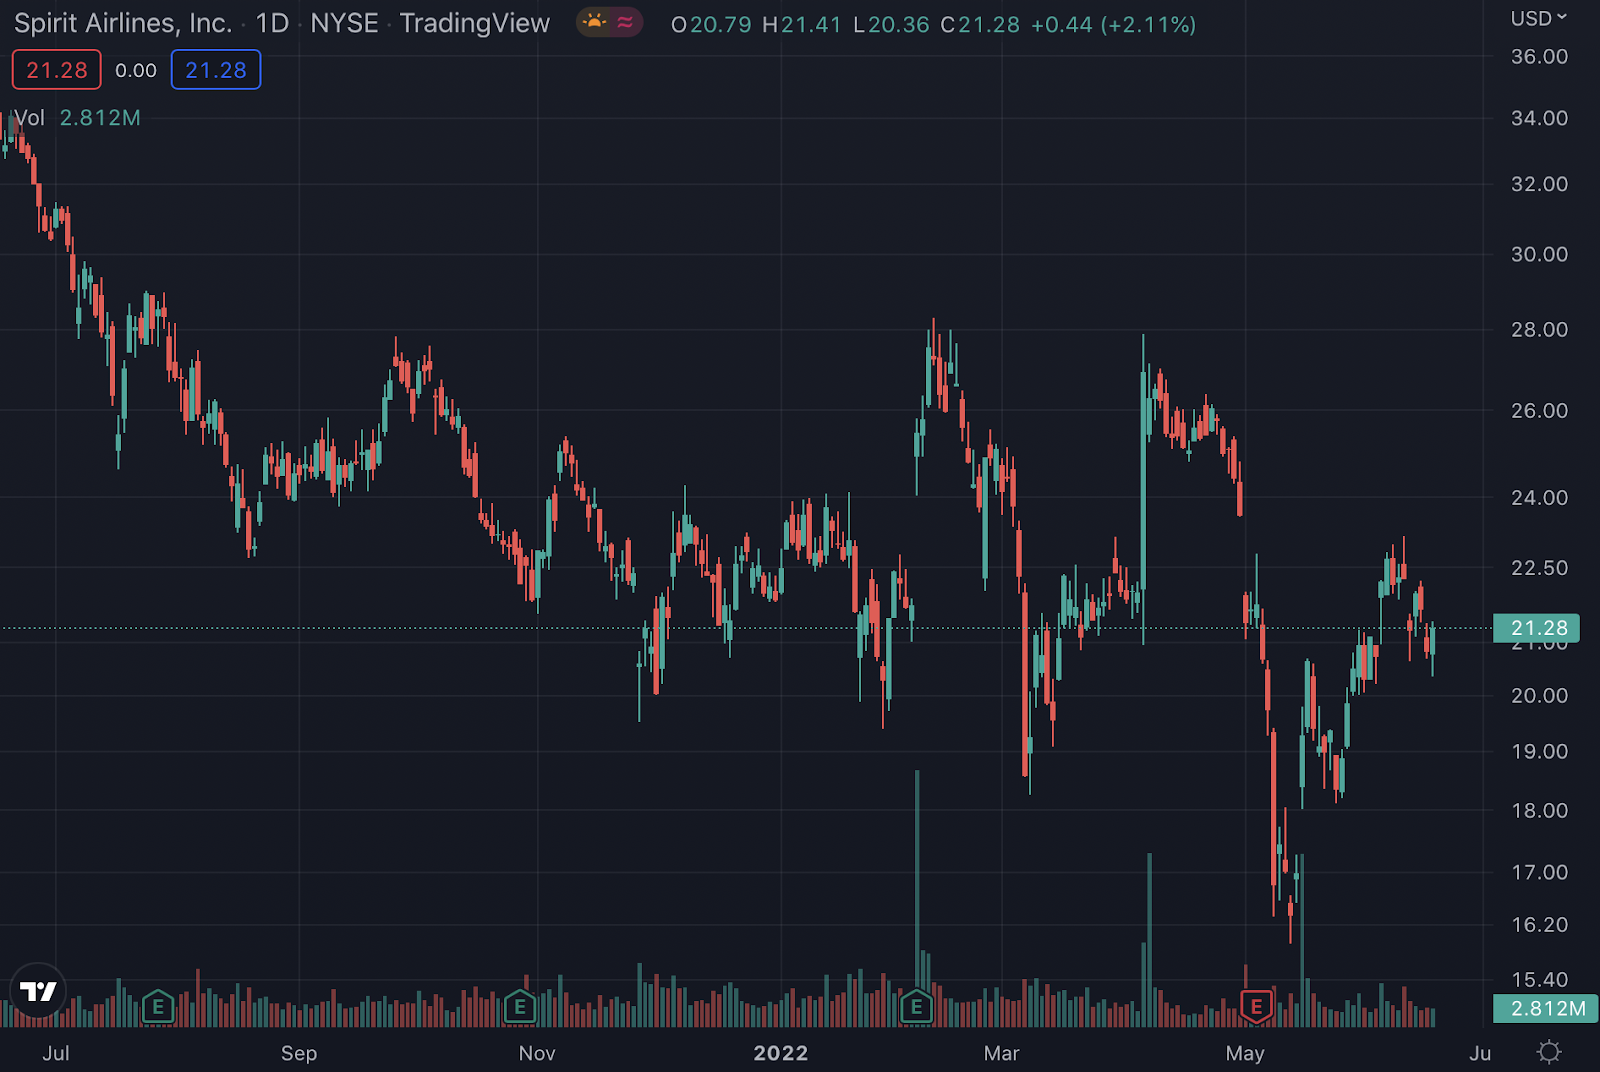Click the 17.00 price axis label
The width and height of the screenshot is (1600, 1072).
1539,872
